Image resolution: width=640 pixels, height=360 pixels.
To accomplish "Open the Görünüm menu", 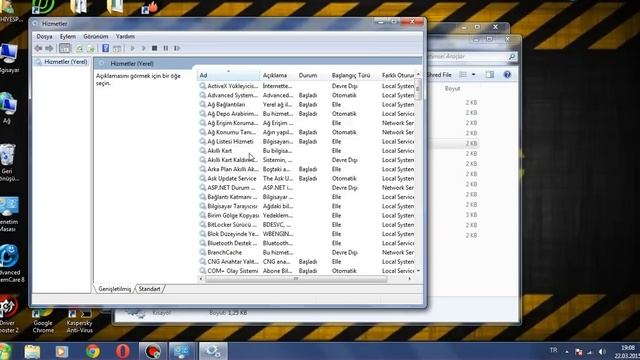I will pos(96,36).
